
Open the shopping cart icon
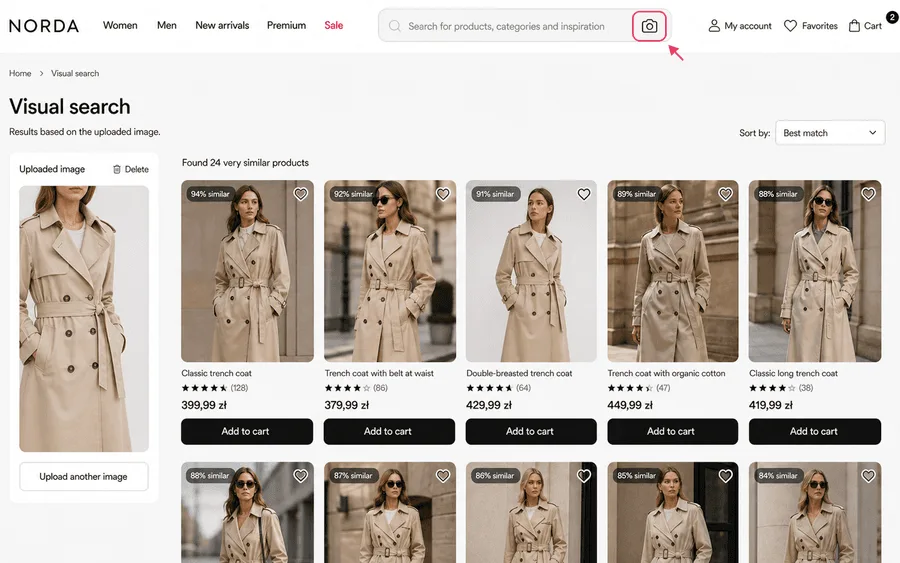pyautogui.click(x=854, y=26)
